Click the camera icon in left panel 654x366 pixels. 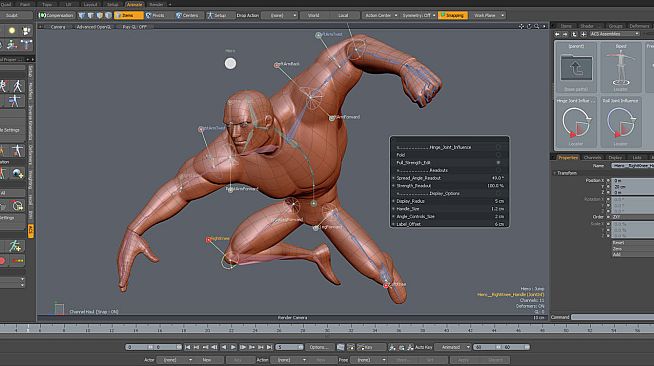[26, 30]
